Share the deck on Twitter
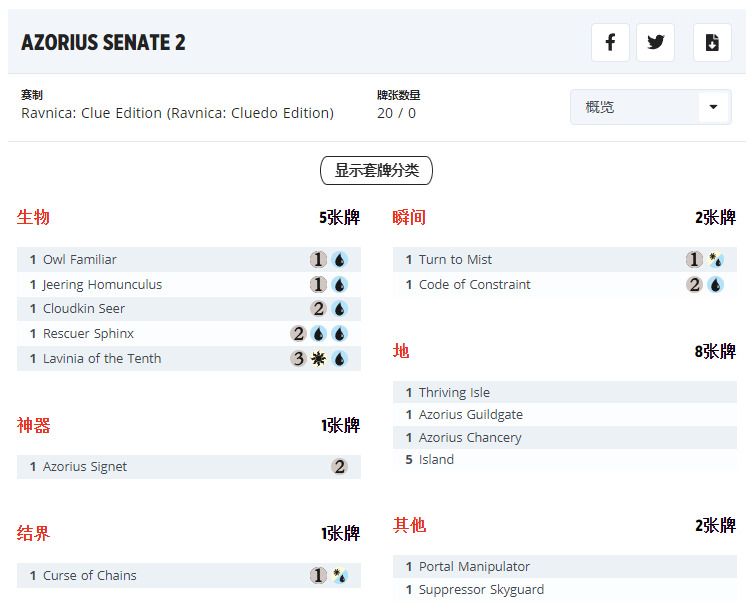 pyautogui.click(x=656, y=43)
